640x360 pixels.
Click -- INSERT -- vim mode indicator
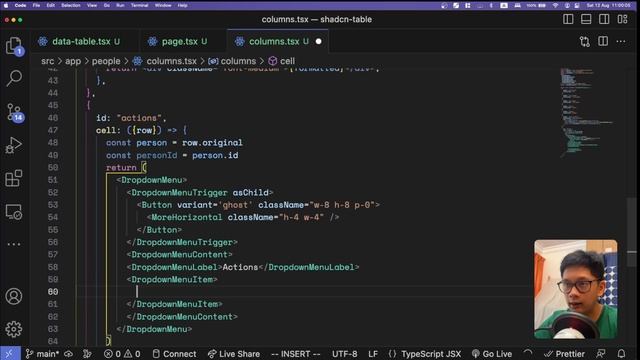coord(296,353)
